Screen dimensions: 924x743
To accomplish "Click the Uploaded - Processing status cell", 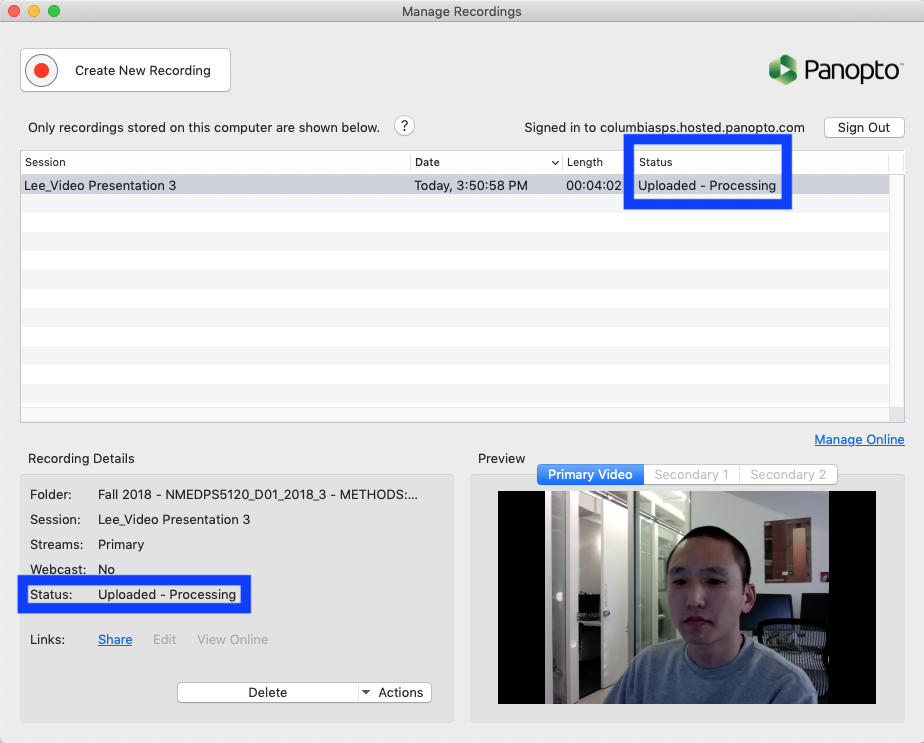I will click(707, 185).
